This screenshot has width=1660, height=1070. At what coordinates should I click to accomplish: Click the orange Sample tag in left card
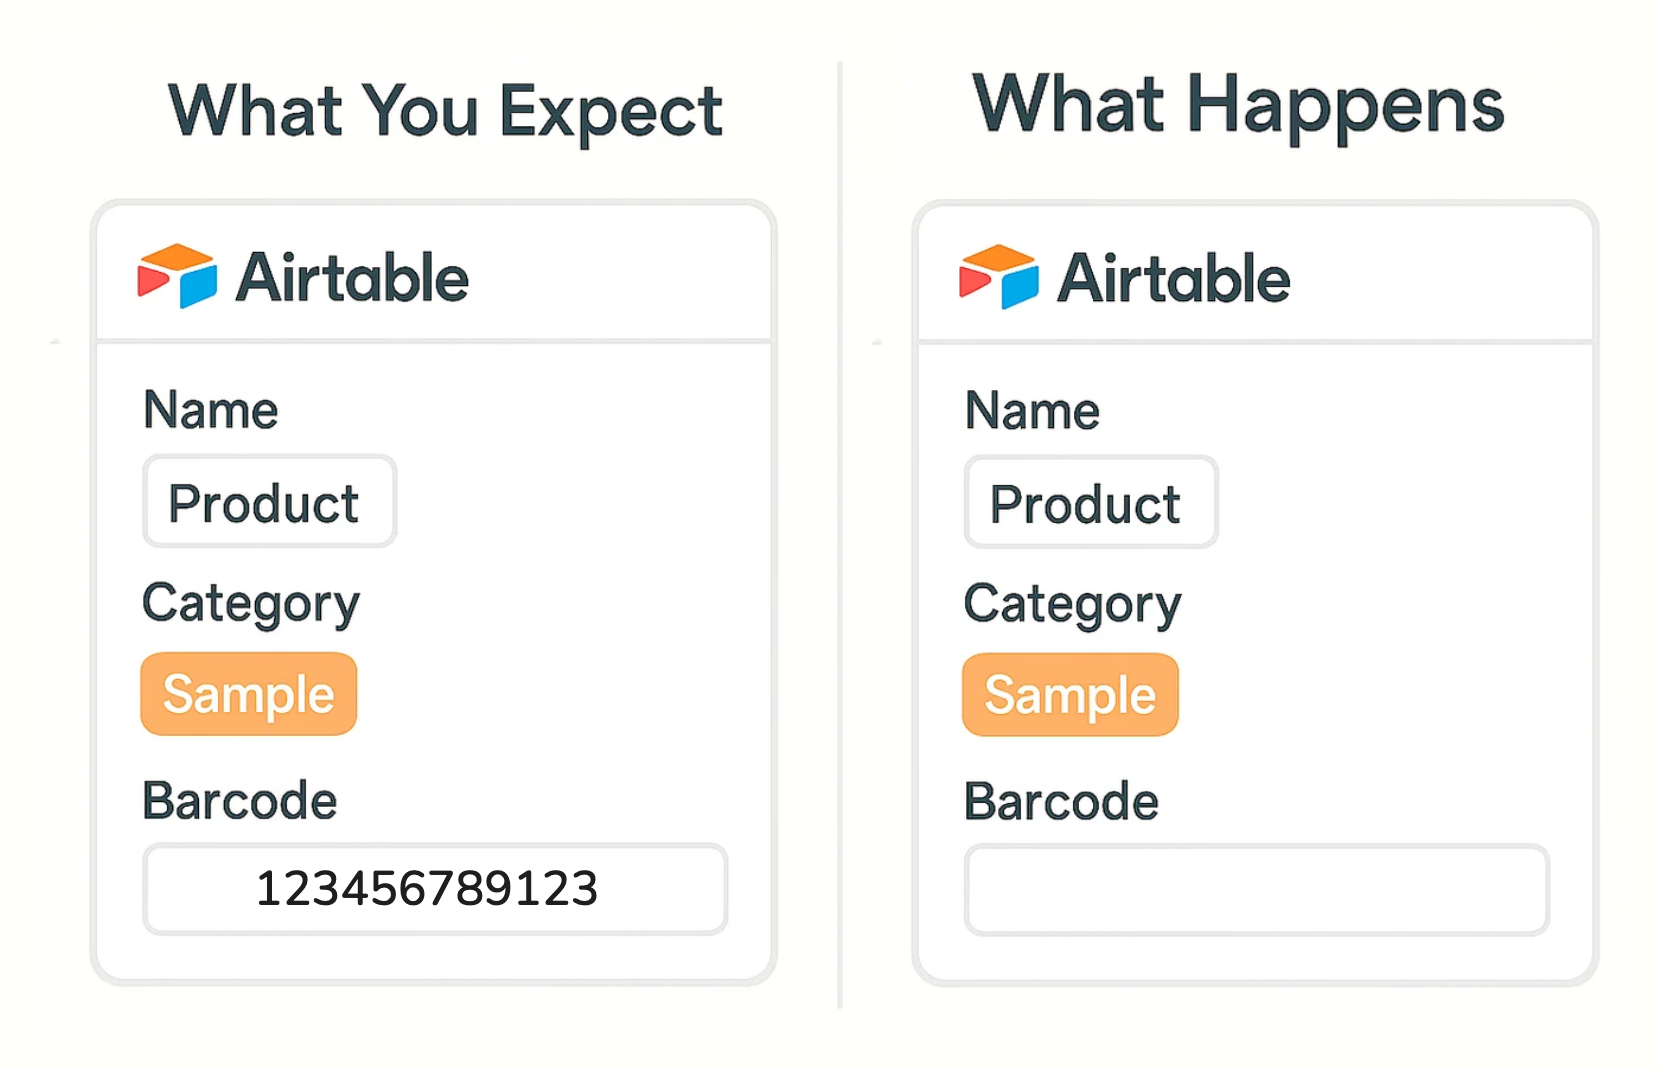(249, 694)
